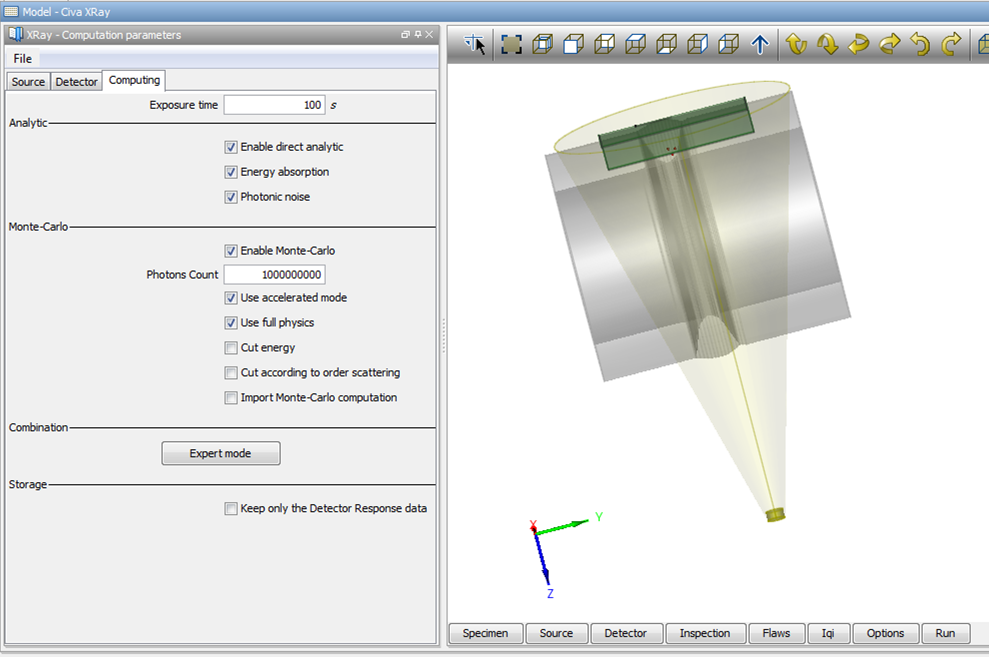Switch to the front-face cube view
Screen dimensions: 989x657
pyautogui.click(x=573, y=44)
